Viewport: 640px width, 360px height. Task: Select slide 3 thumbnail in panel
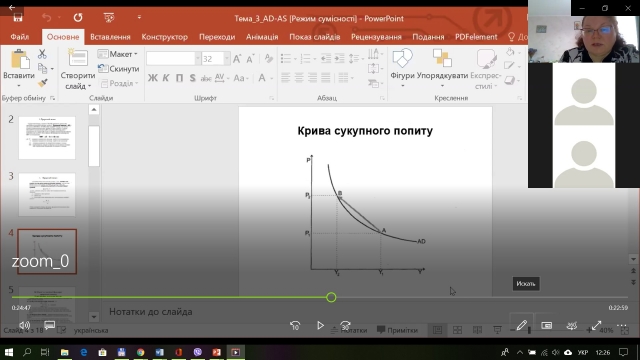pyautogui.click(x=47, y=194)
